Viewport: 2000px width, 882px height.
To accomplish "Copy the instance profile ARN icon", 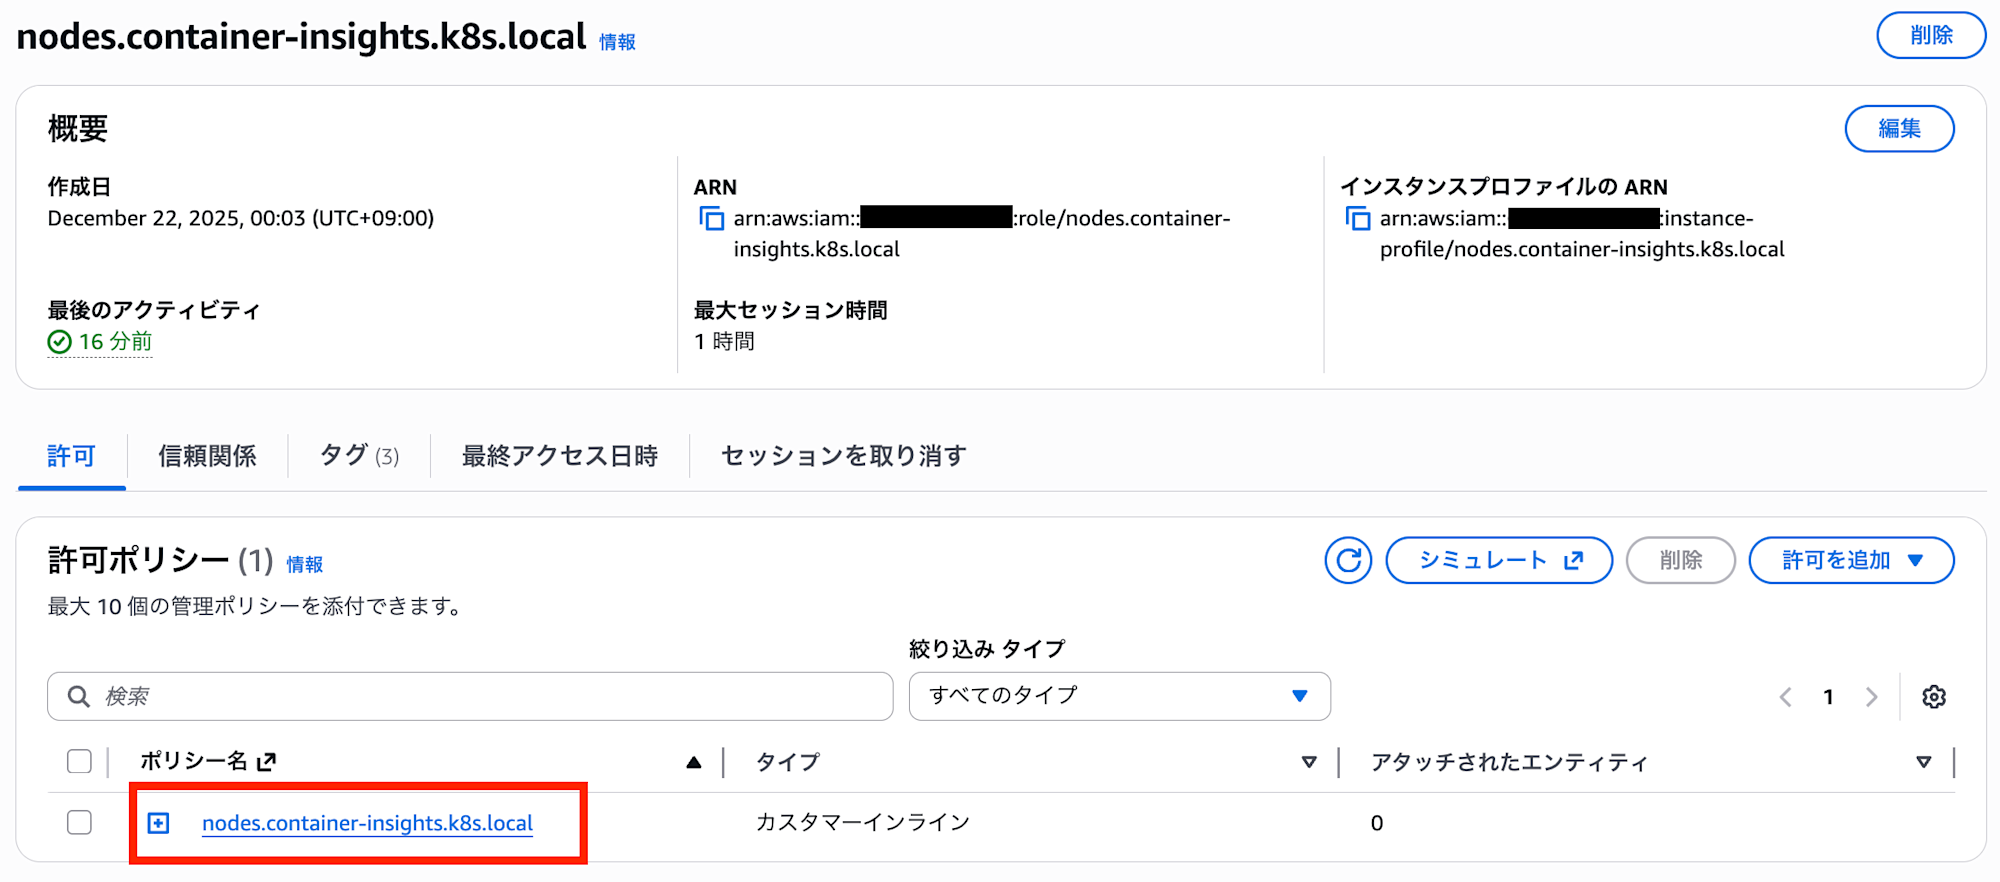I will pos(1357,218).
